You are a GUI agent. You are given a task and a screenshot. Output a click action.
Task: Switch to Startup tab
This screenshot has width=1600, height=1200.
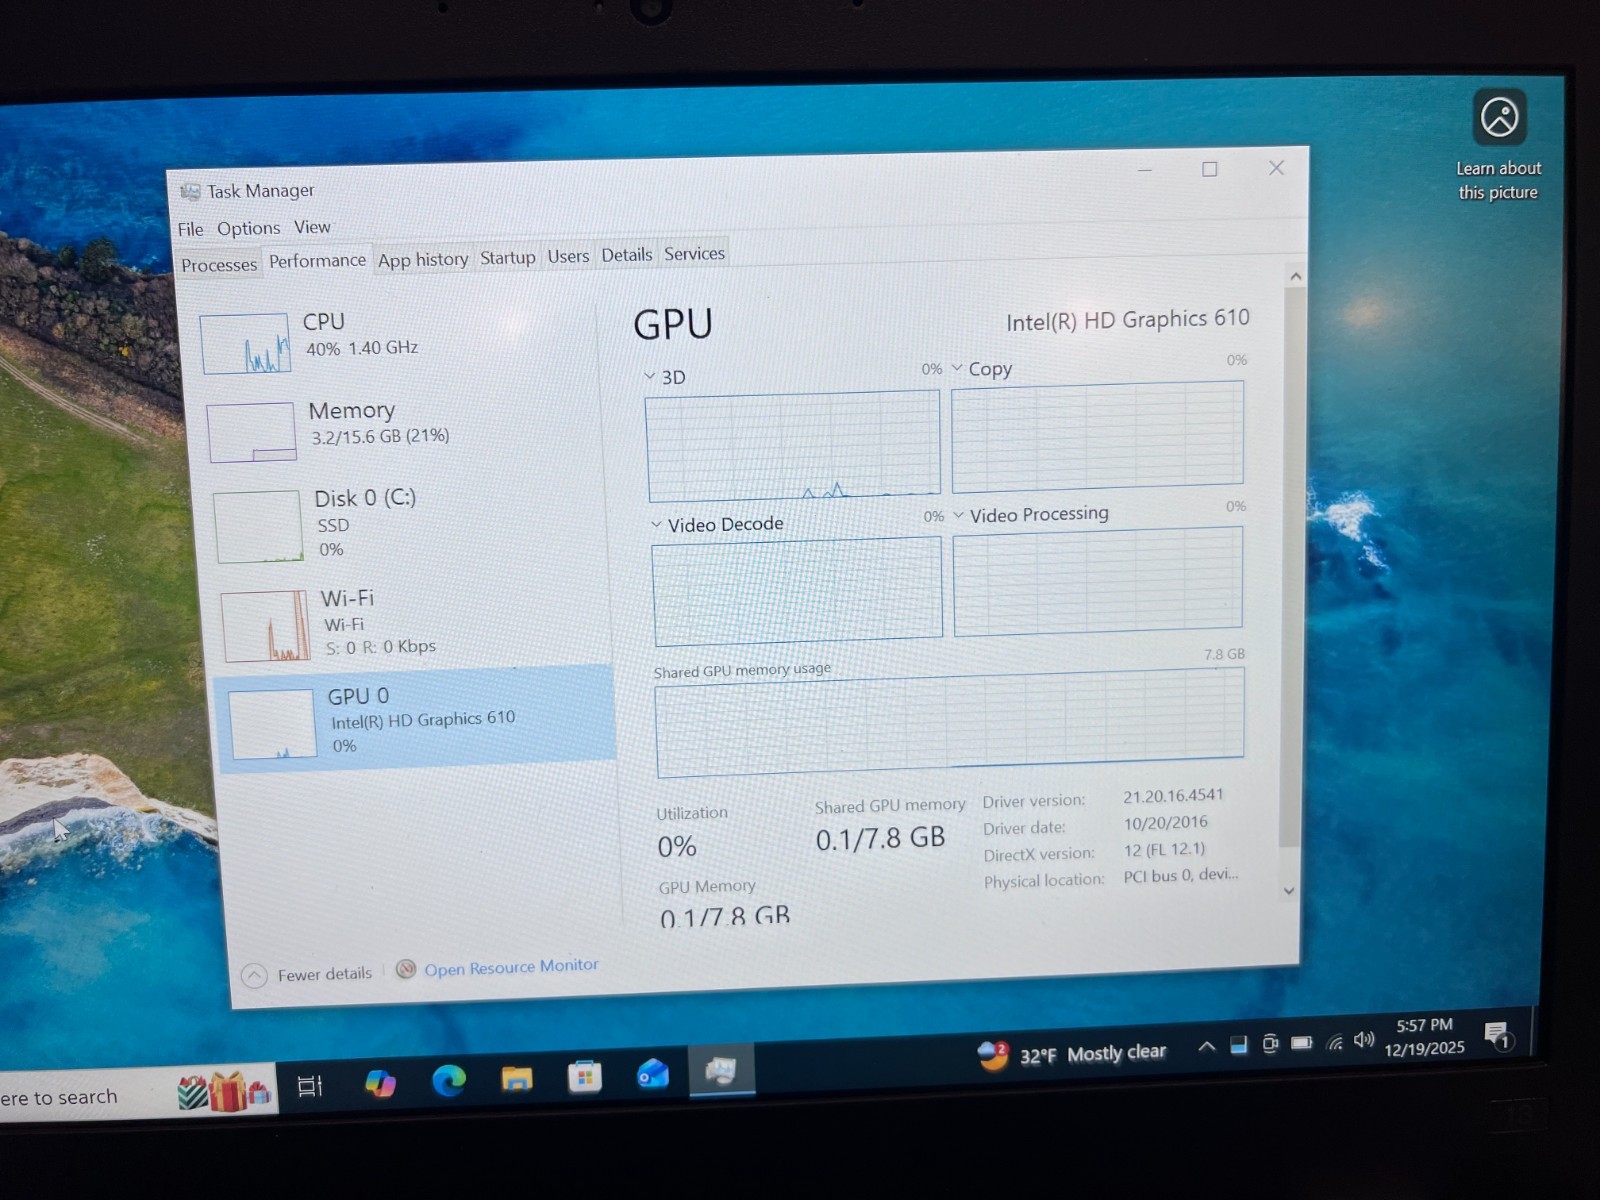coord(508,257)
